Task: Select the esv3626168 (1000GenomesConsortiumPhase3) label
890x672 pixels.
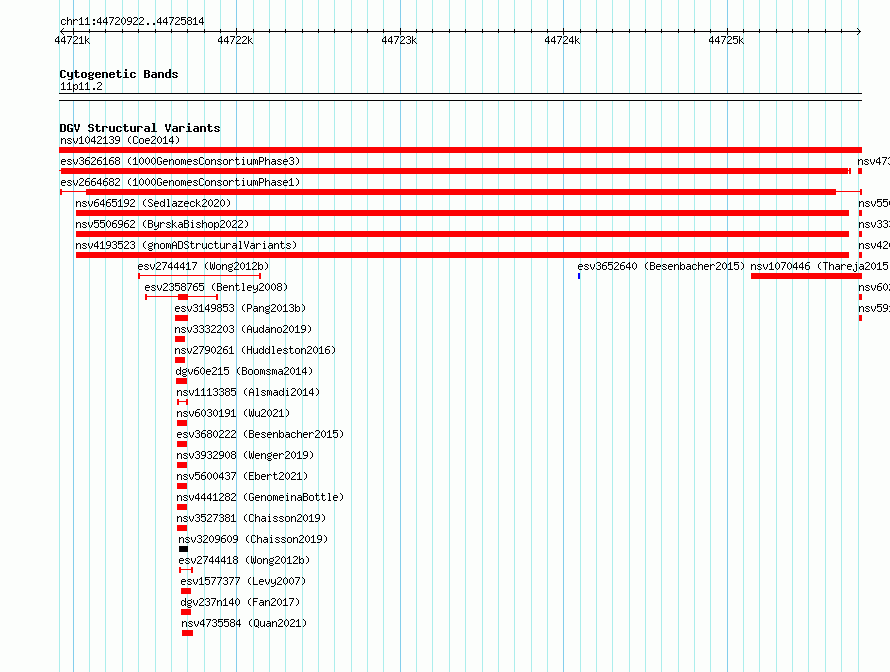Action: [x=180, y=161]
